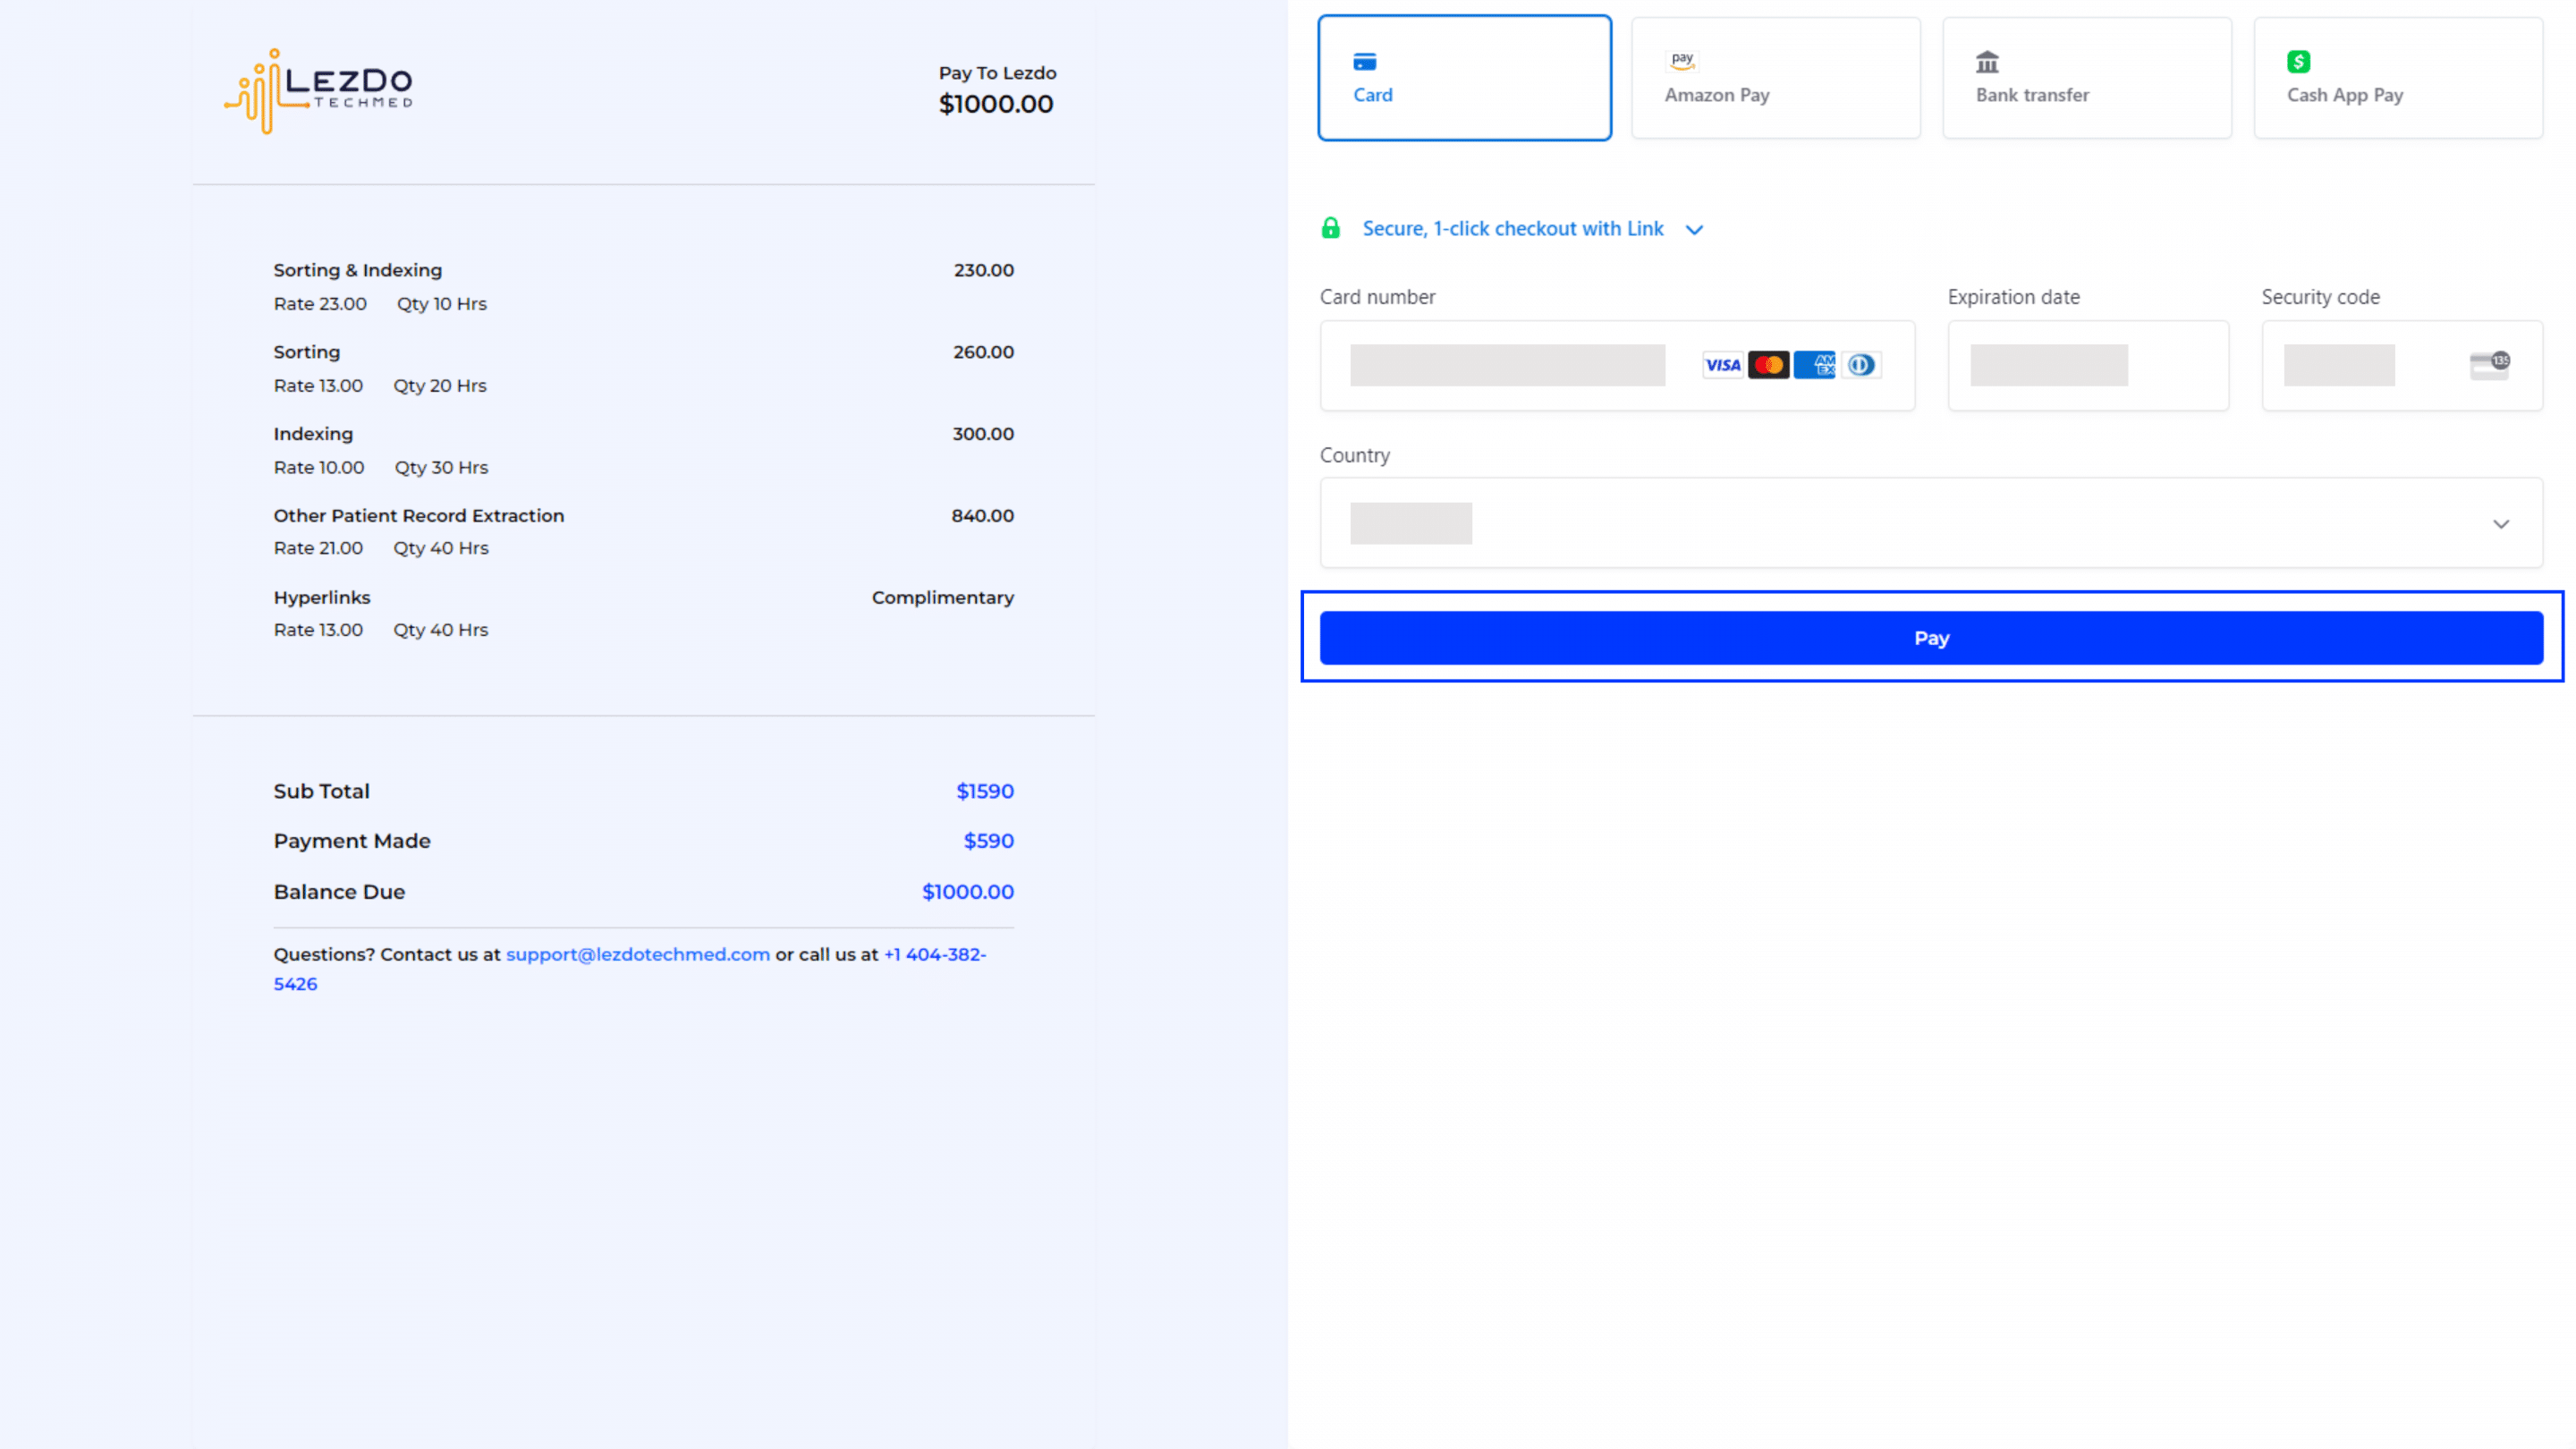Click the green lock icon
This screenshot has height=1449, width=2576.
[x=1330, y=228]
